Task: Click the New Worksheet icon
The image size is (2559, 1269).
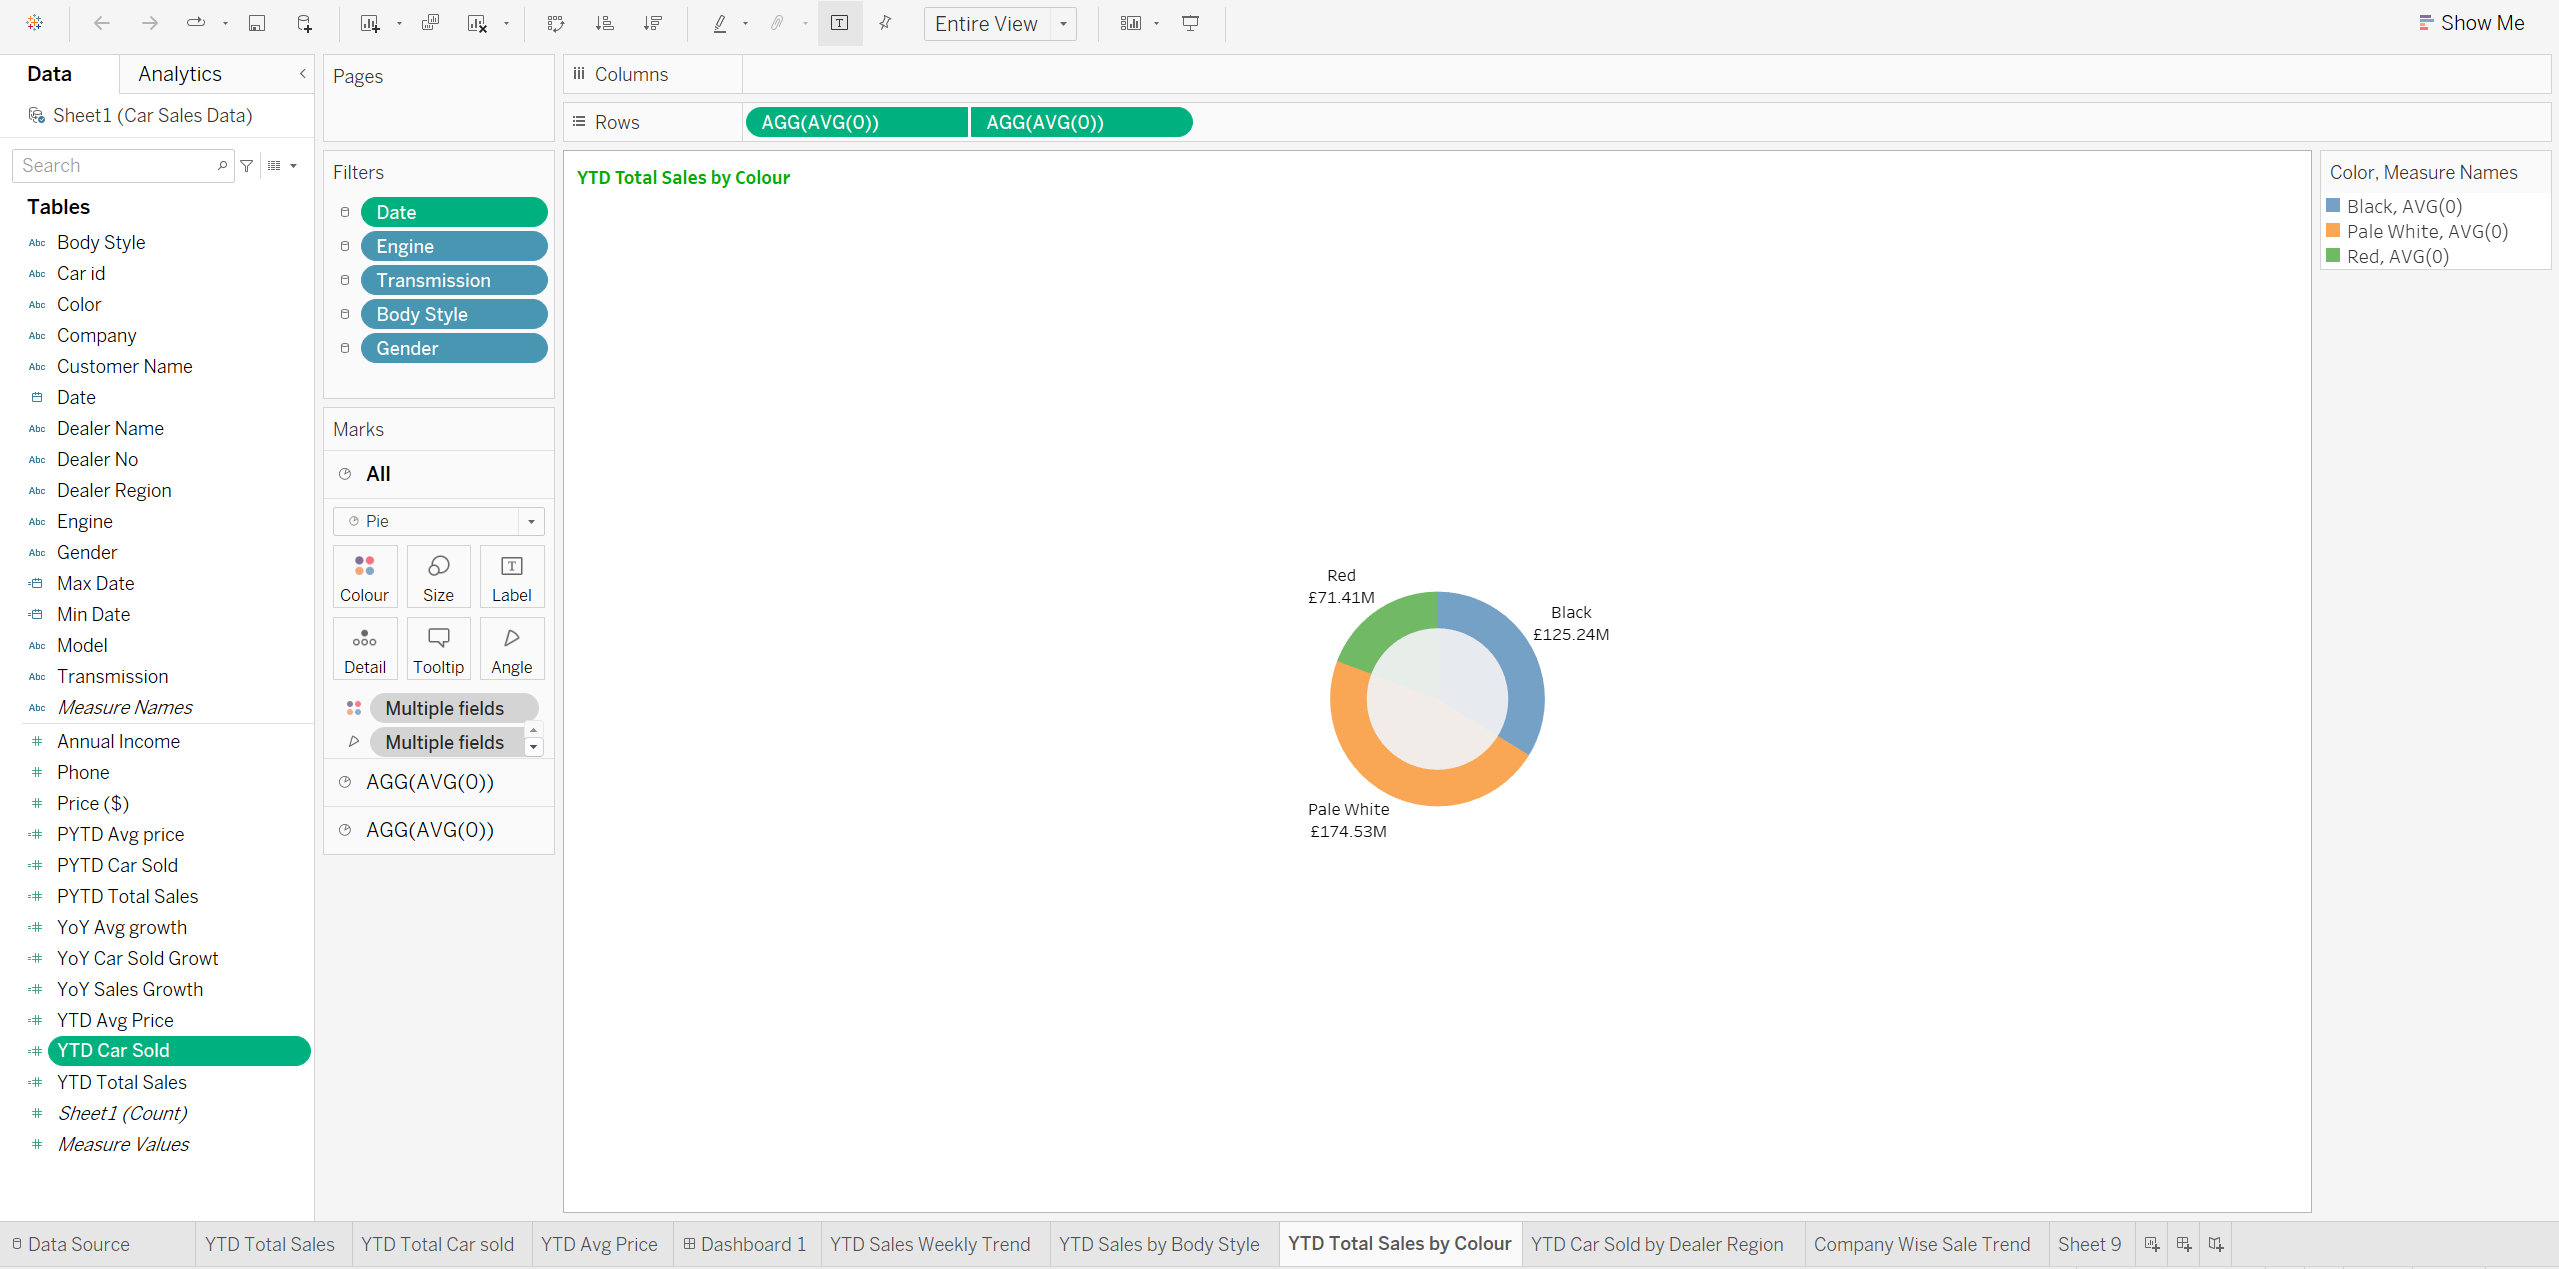Action: (x=370, y=23)
